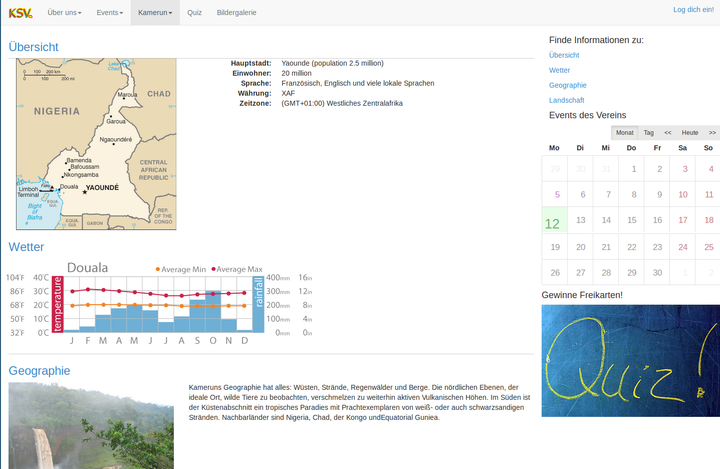
Task: Advance calendar with >> button
Action: click(x=712, y=132)
